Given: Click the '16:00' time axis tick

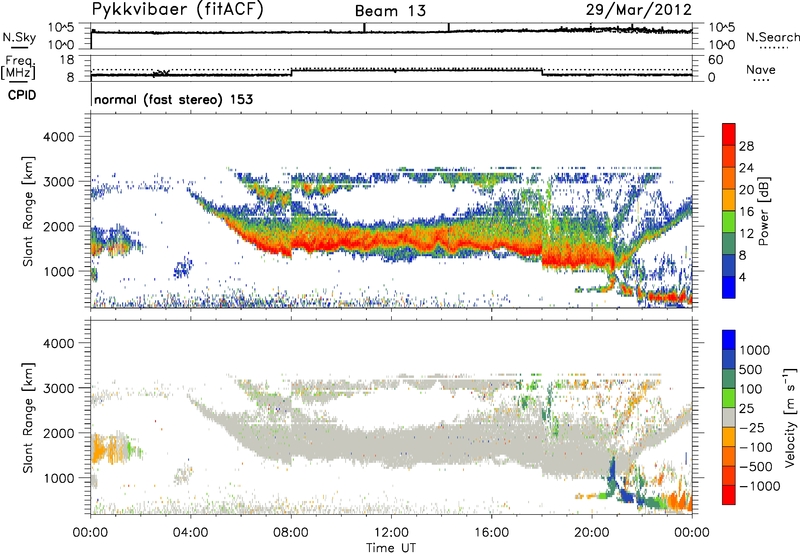Looking at the screenshot, I should pos(491,533).
